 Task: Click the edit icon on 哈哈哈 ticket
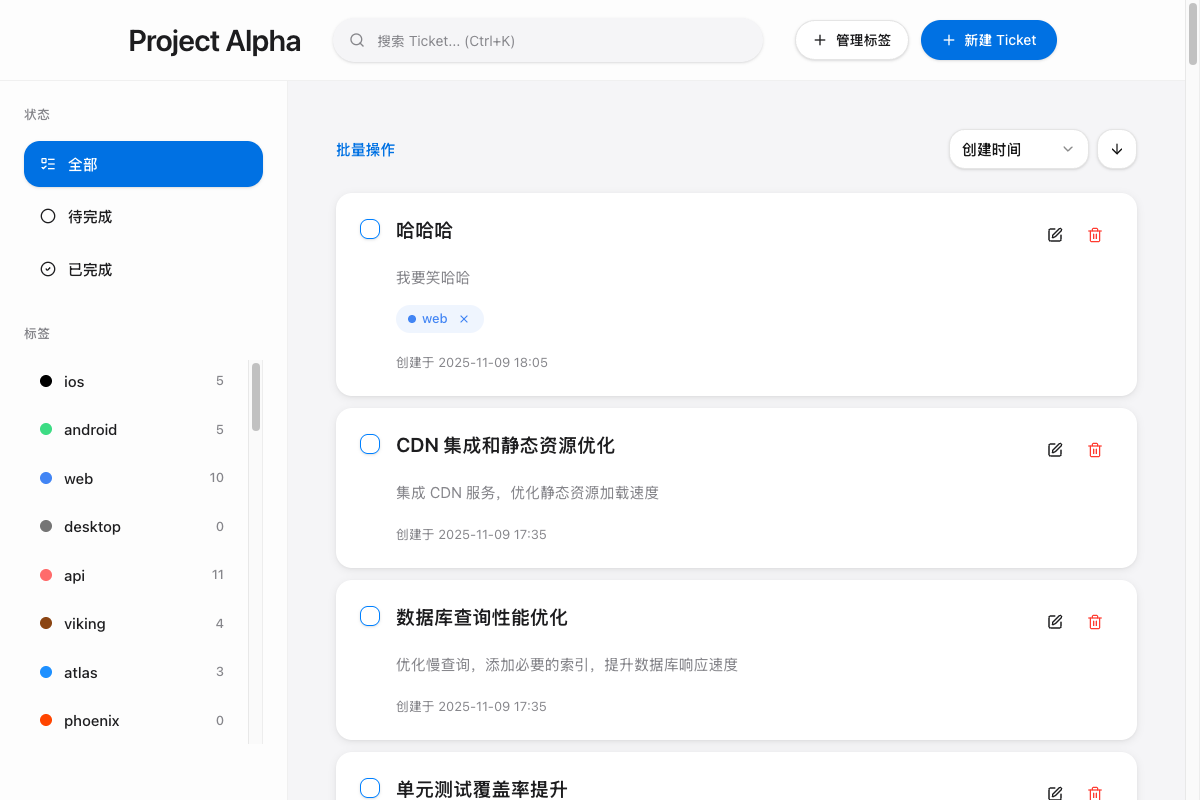point(1055,235)
